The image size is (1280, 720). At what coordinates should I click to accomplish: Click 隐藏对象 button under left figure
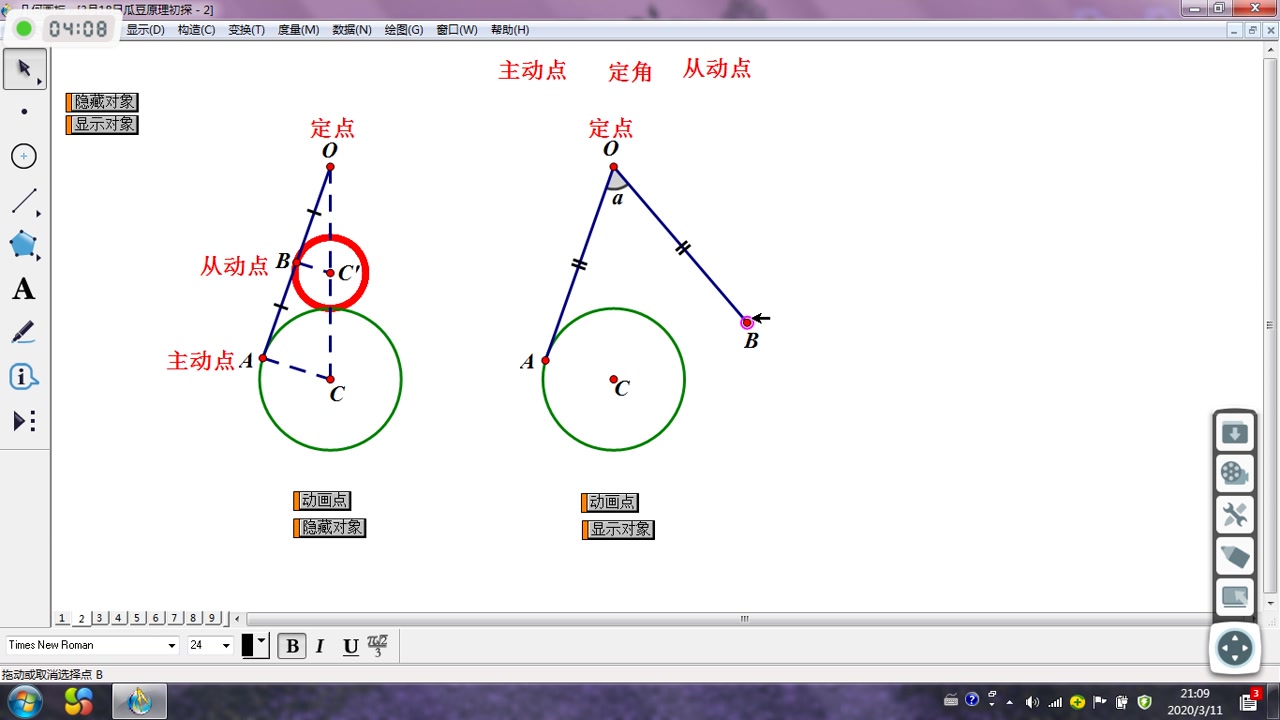click(x=330, y=527)
